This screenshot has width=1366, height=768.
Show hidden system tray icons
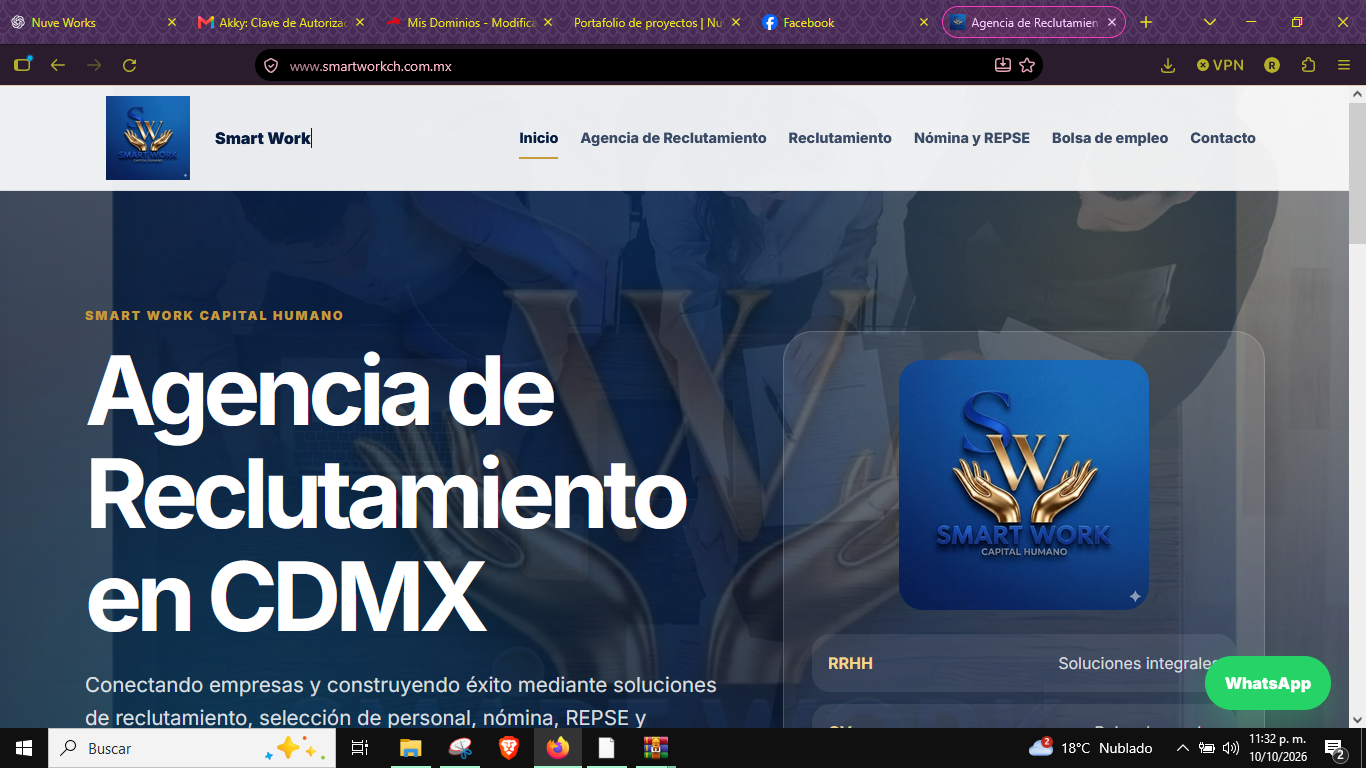tap(1183, 748)
